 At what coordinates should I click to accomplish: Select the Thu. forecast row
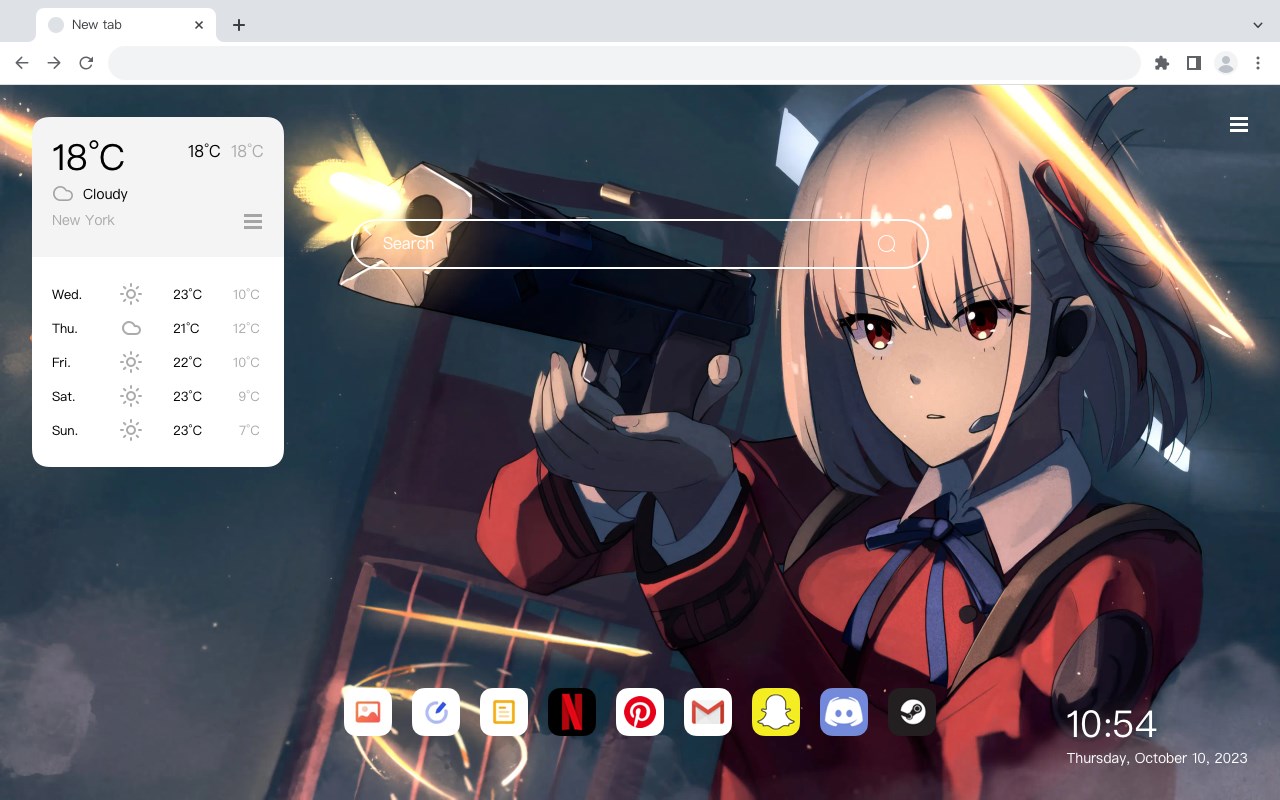click(x=158, y=328)
